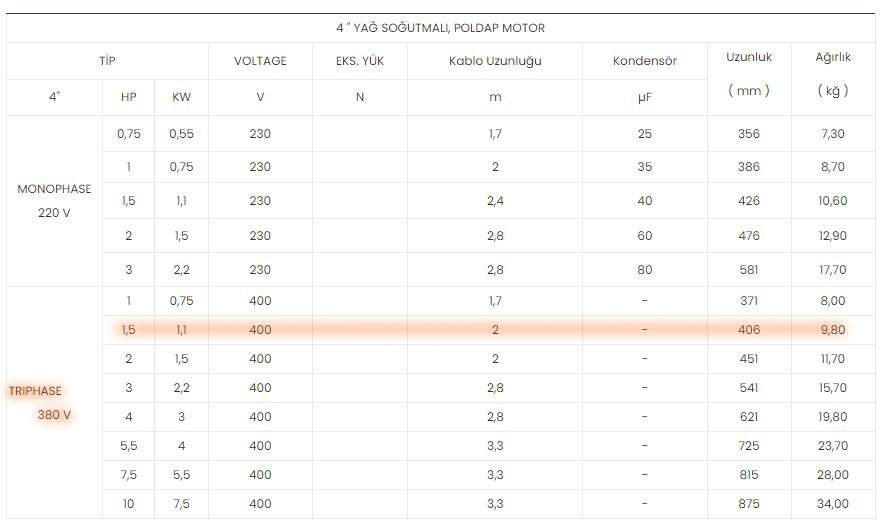Viewport: 883px width, 531px height.
Task: Select the highlighted 406 mm length cell
Action: 749,330
